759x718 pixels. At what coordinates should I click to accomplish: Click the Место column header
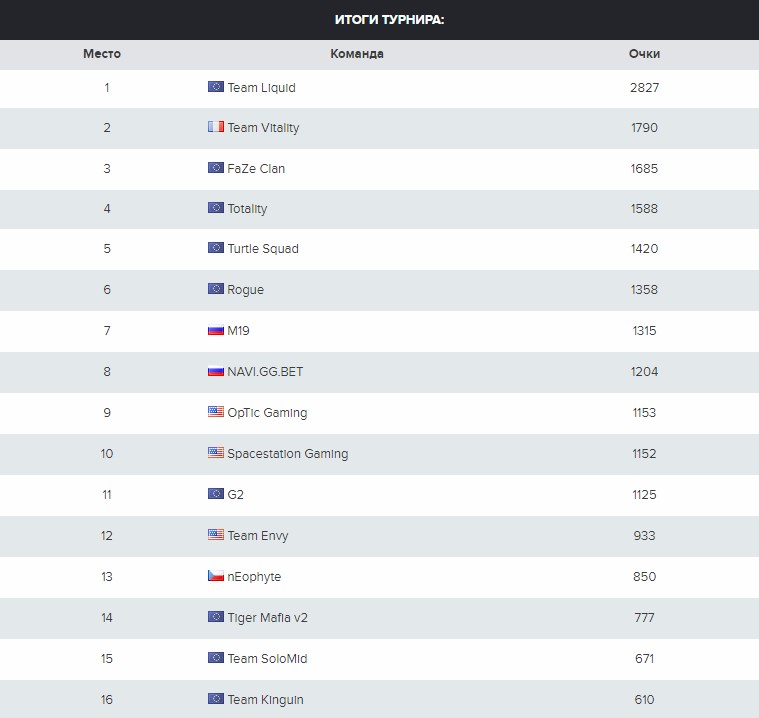pyautogui.click(x=102, y=54)
